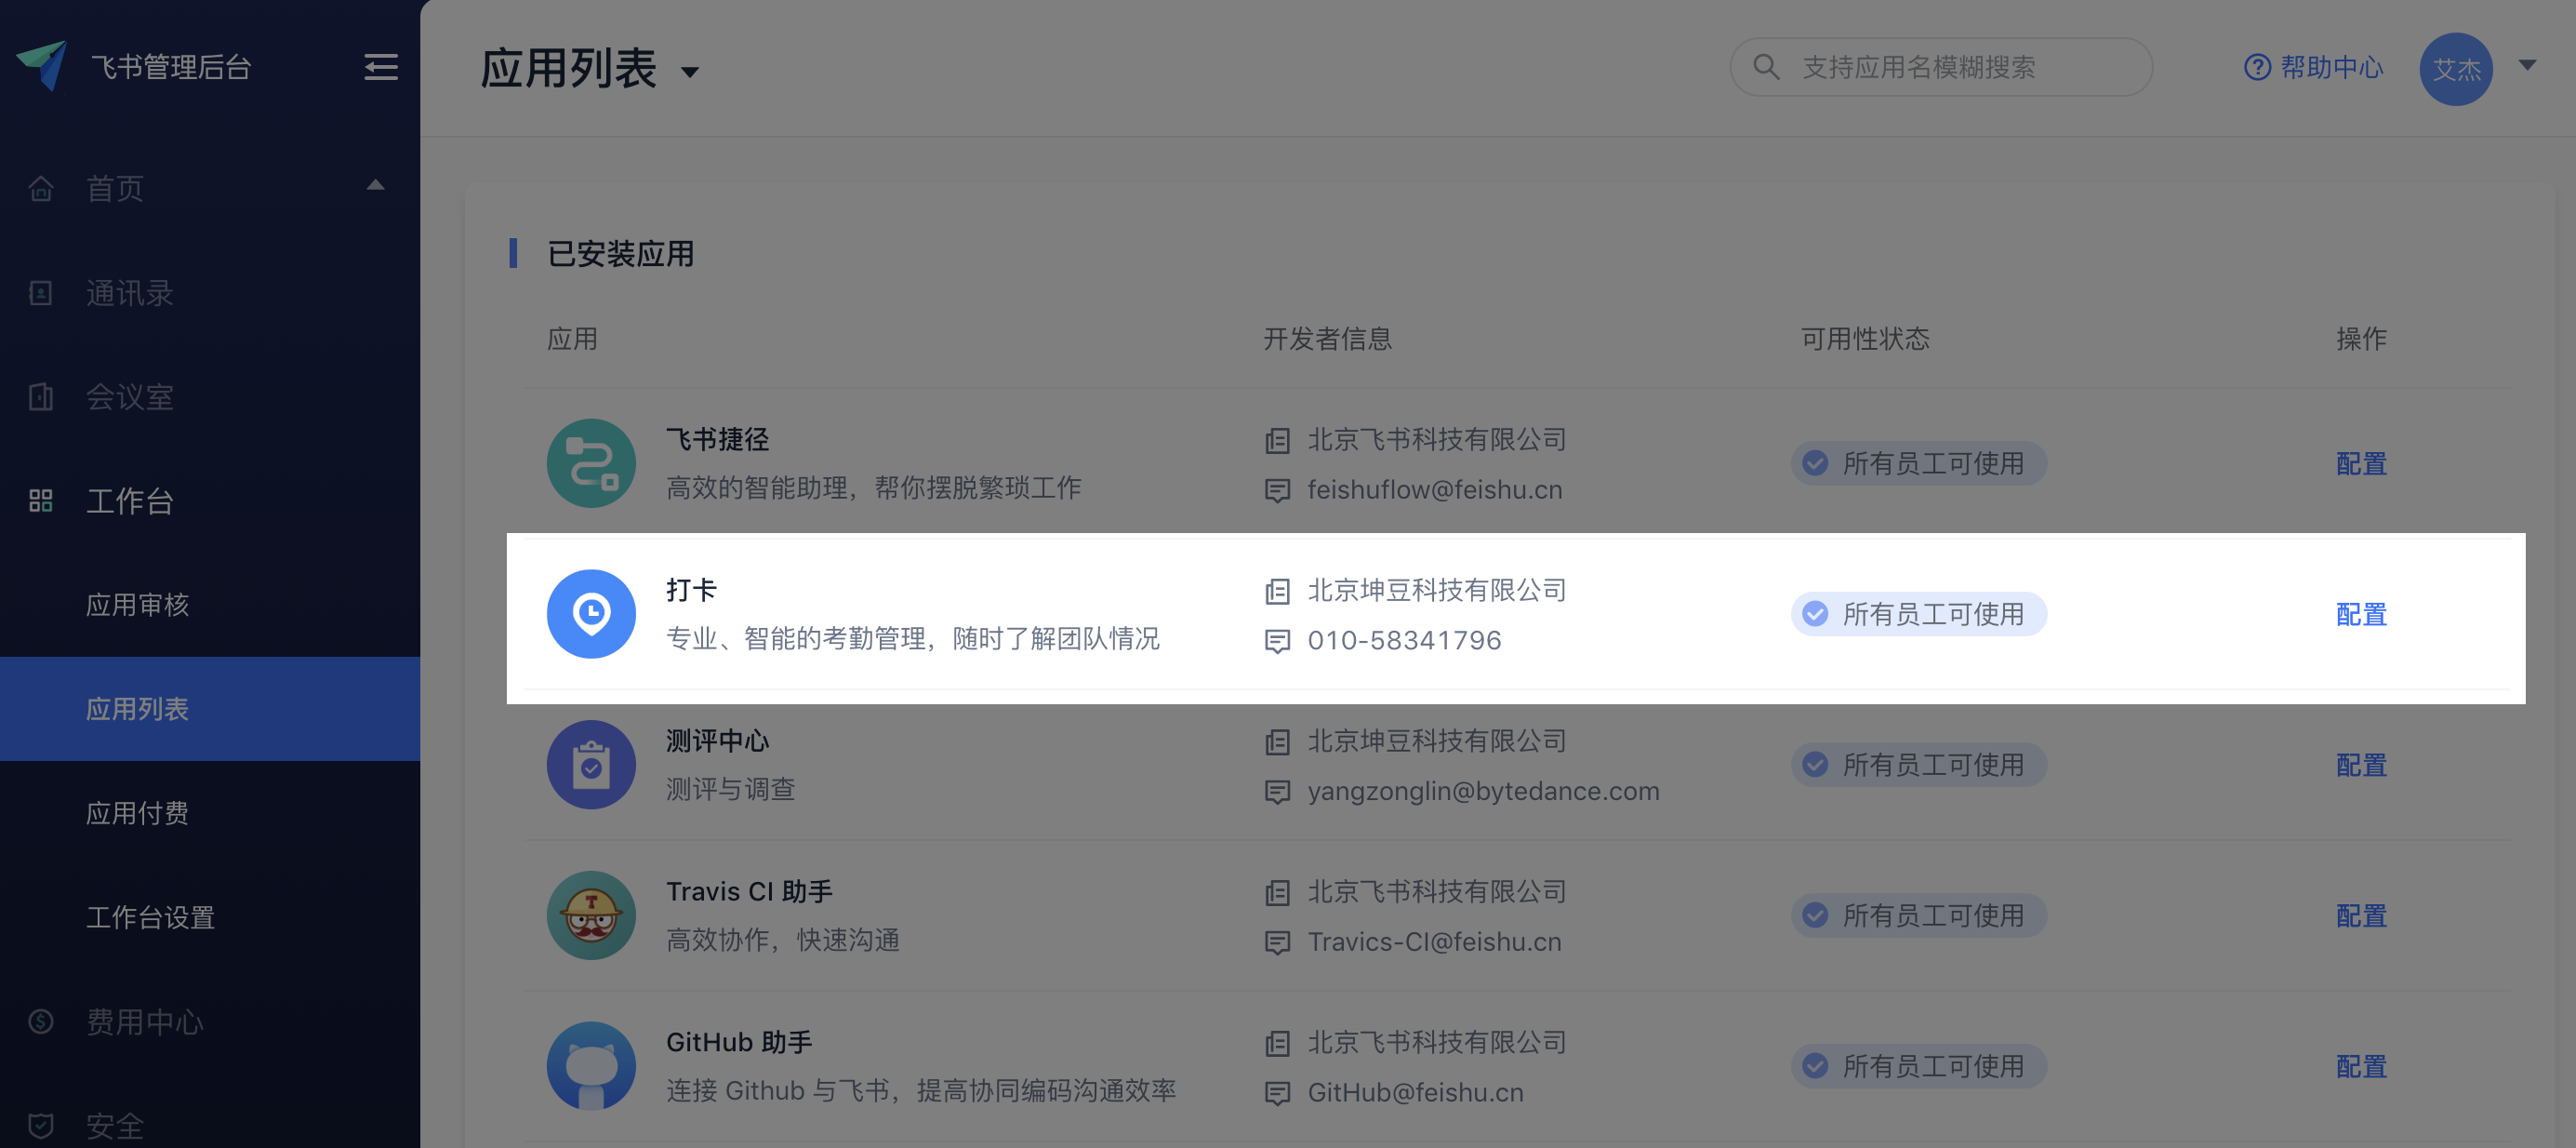The width and height of the screenshot is (2576, 1148).
Task: Click the home icon in the sidebar
Action: 41,188
